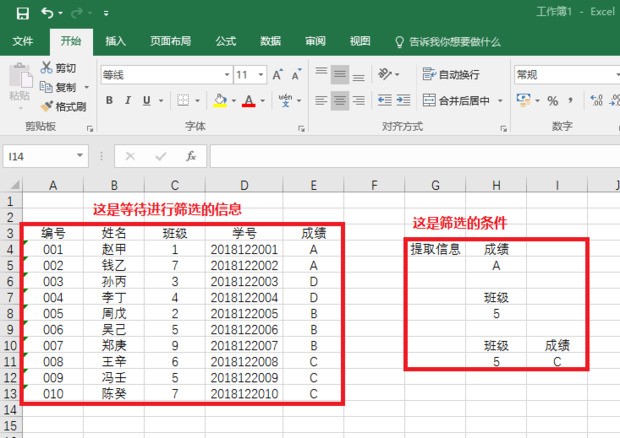Click the 粘贴 paste button
Viewport: 620px width, 438px height.
(x=19, y=85)
